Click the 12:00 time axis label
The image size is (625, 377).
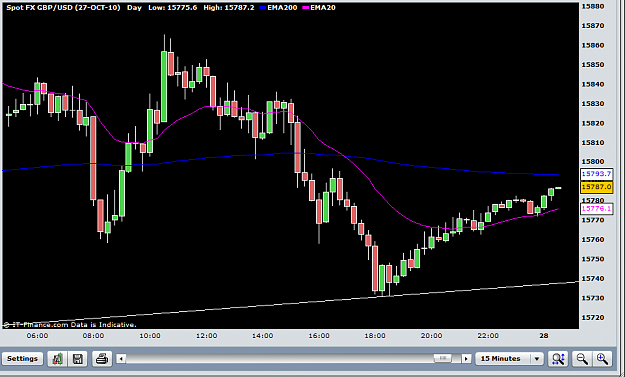(206, 336)
